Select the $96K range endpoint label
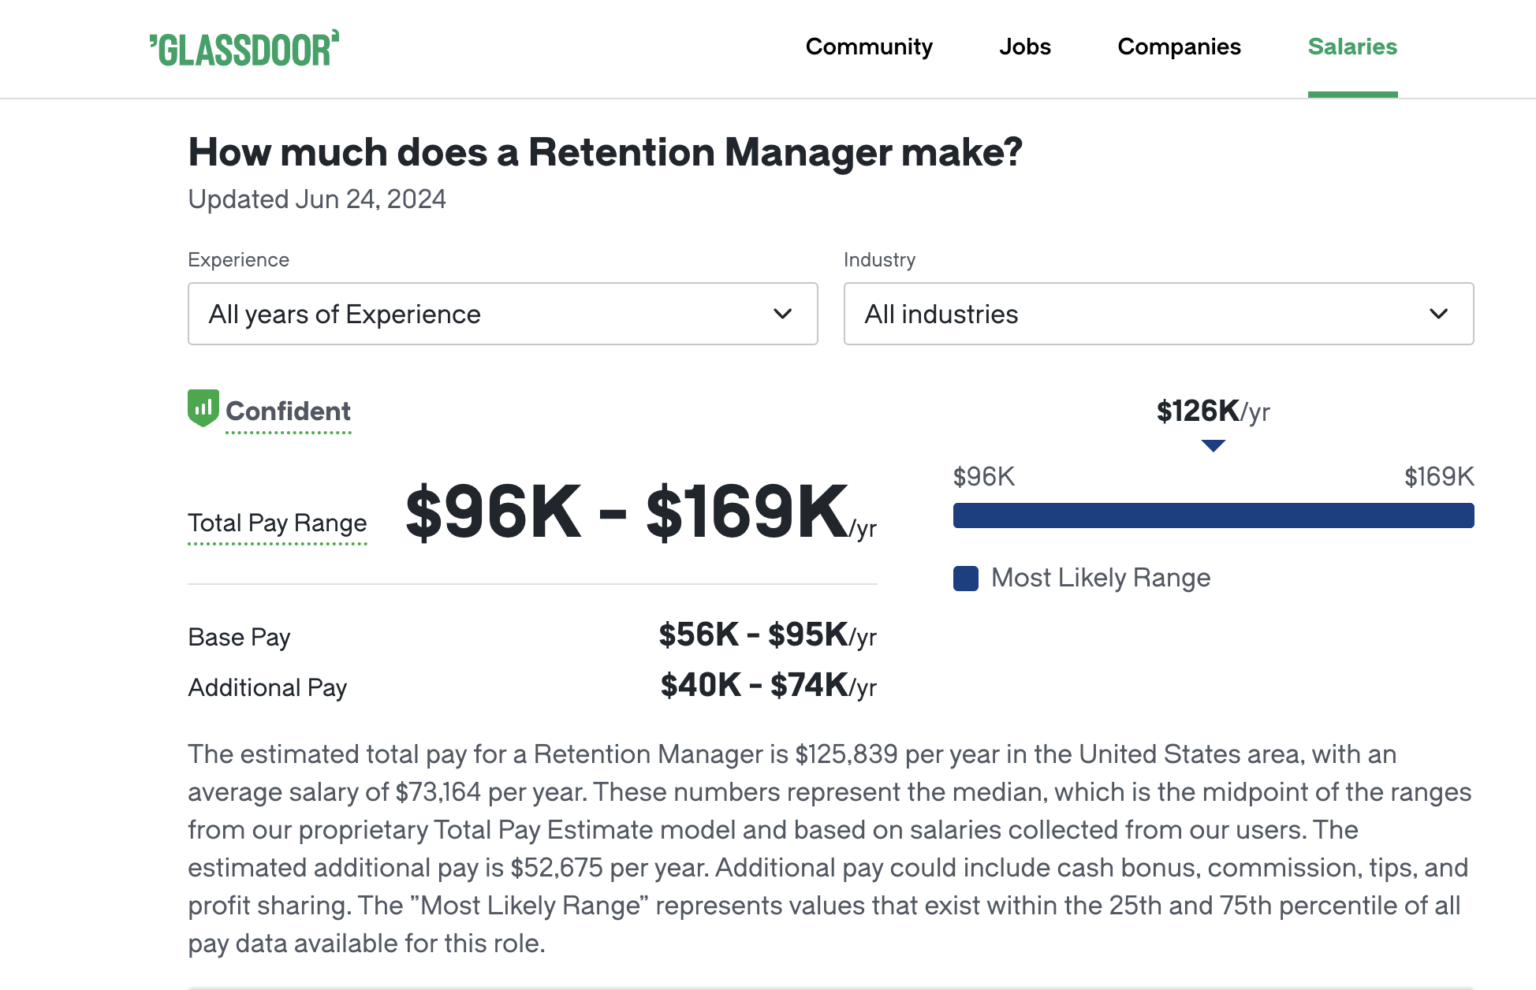The width and height of the screenshot is (1536, 990). (984, 477)
